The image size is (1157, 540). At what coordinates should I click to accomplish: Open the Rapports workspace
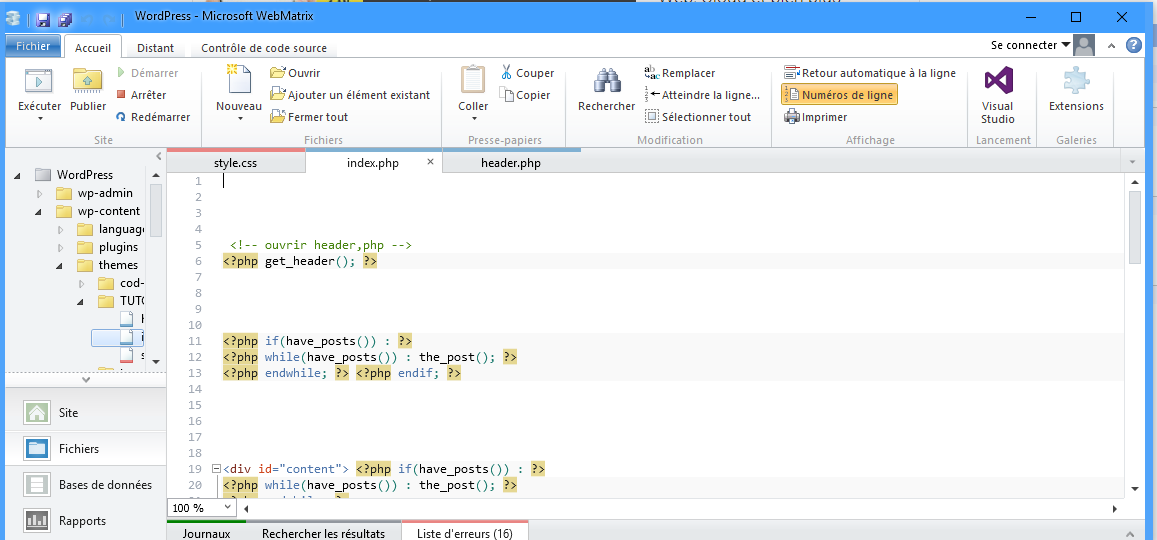click(x=86, y=521)
